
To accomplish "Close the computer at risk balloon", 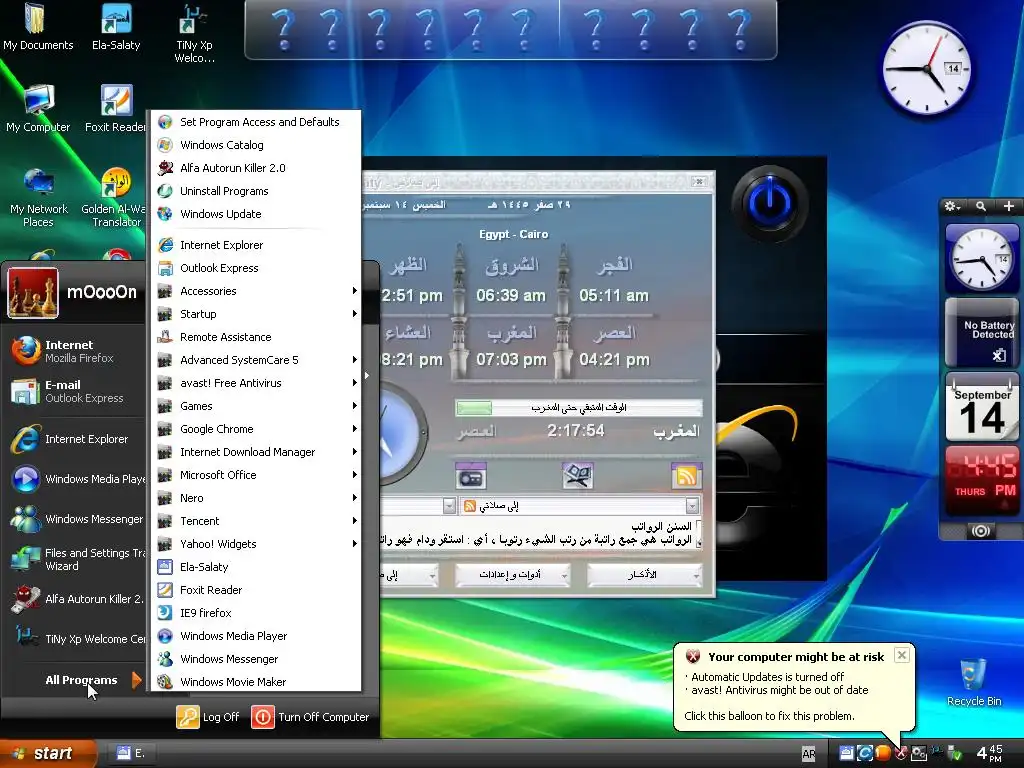I will point(902,655).
